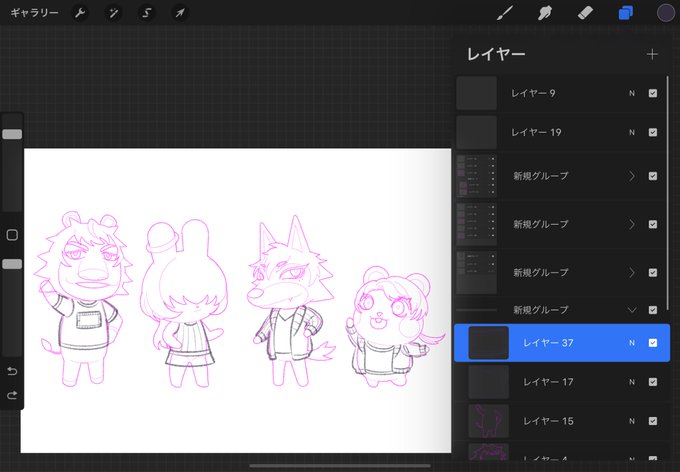Hide レイヤー 15 using its checkbox

(653, 421)
